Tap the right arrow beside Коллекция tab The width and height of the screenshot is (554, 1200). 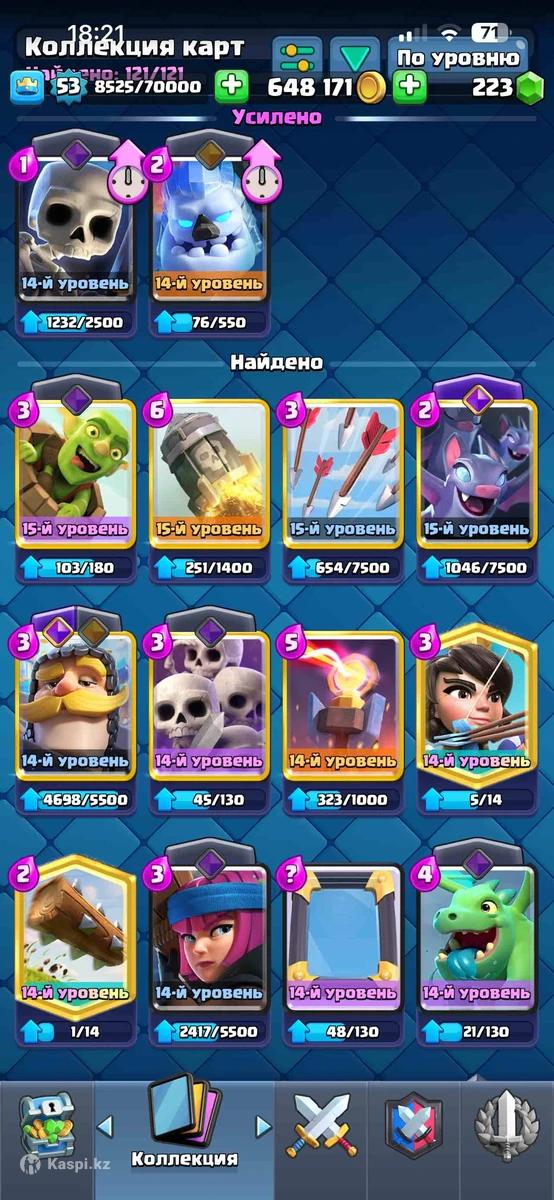click(x=263, y=1127)
